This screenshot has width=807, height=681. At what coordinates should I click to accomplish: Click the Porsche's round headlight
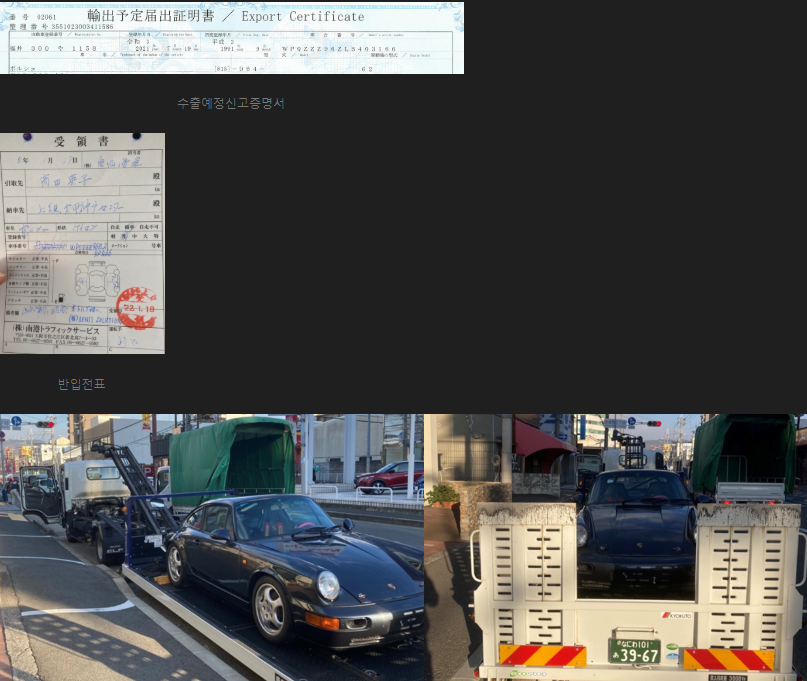[328, 586]
